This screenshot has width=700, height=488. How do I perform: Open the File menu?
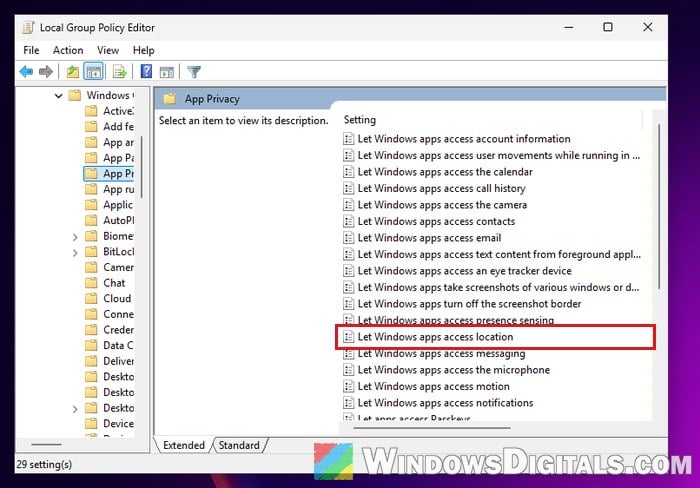coord(31,50)
